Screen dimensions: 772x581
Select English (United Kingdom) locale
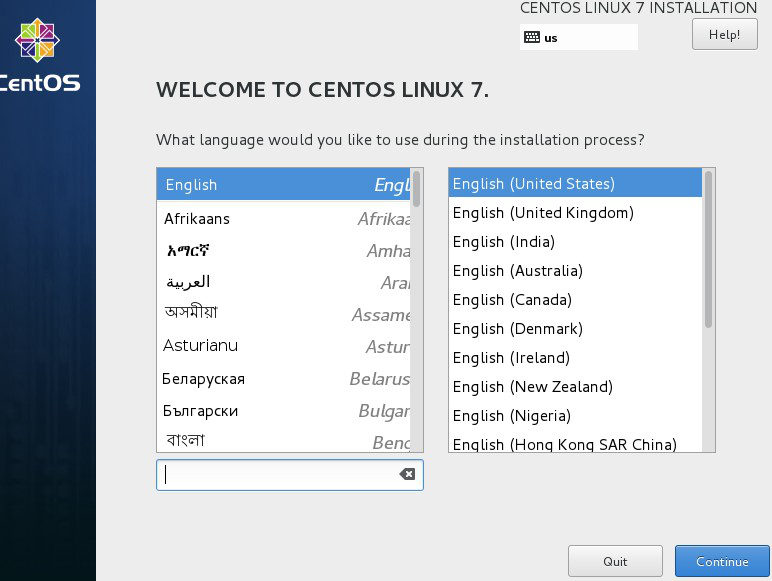[543, 213]
